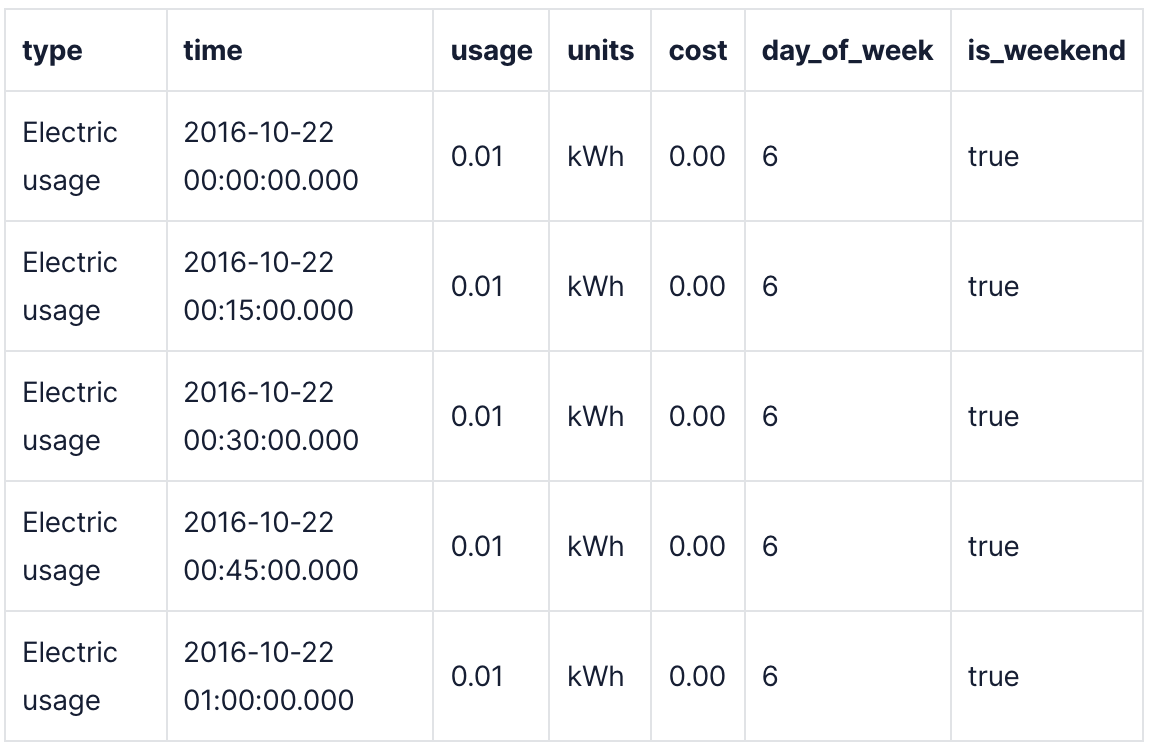Click the 0.01 usage value in the 00:15 row
This screenshot has height=748, width=1150.
point(477,286)
